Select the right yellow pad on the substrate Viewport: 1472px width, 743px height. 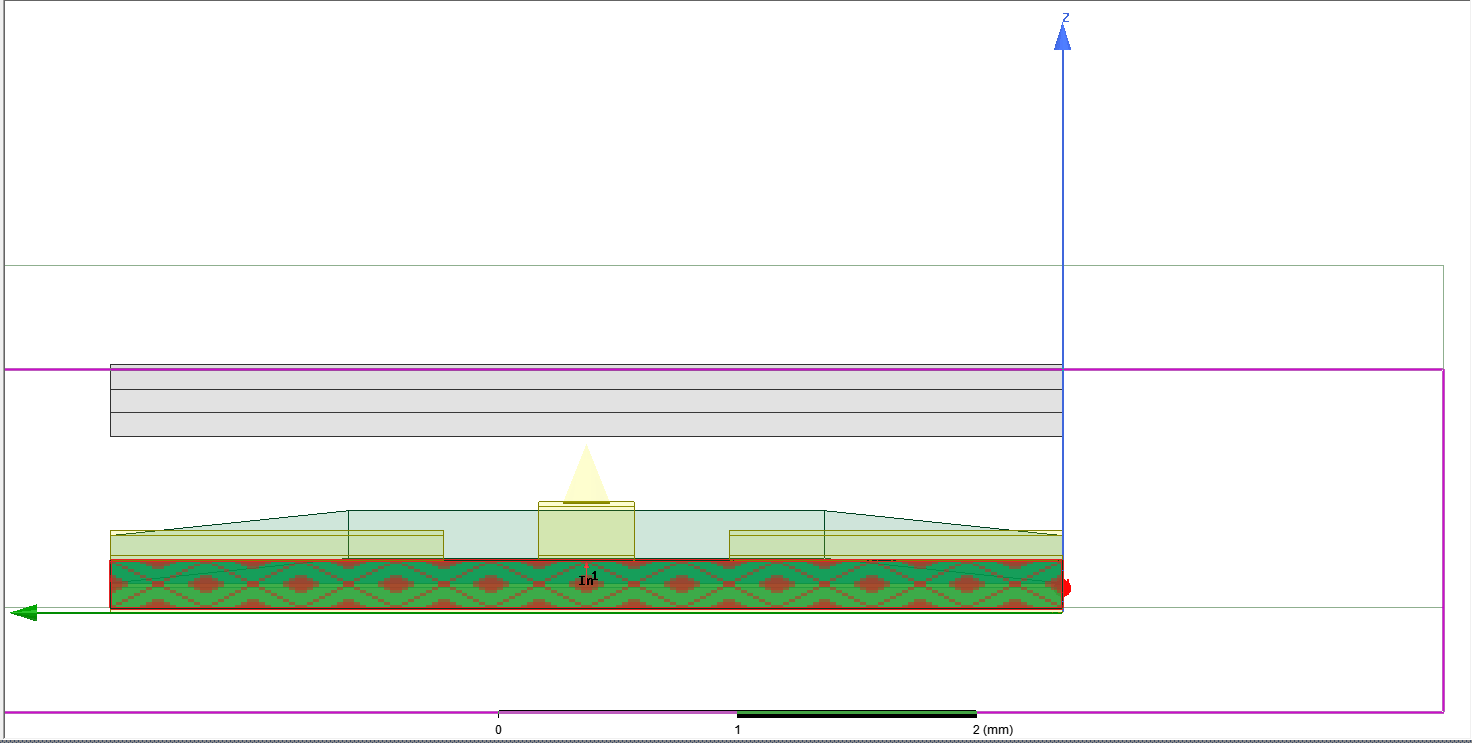tap(895, 544)
